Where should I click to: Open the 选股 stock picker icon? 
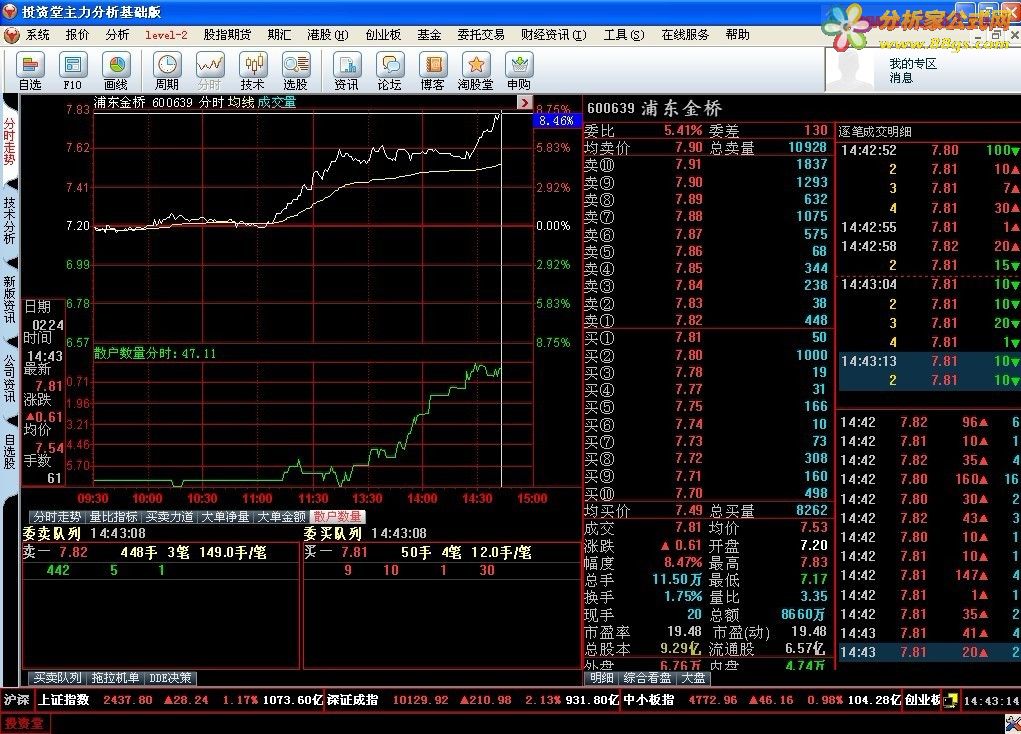point(296,72)
